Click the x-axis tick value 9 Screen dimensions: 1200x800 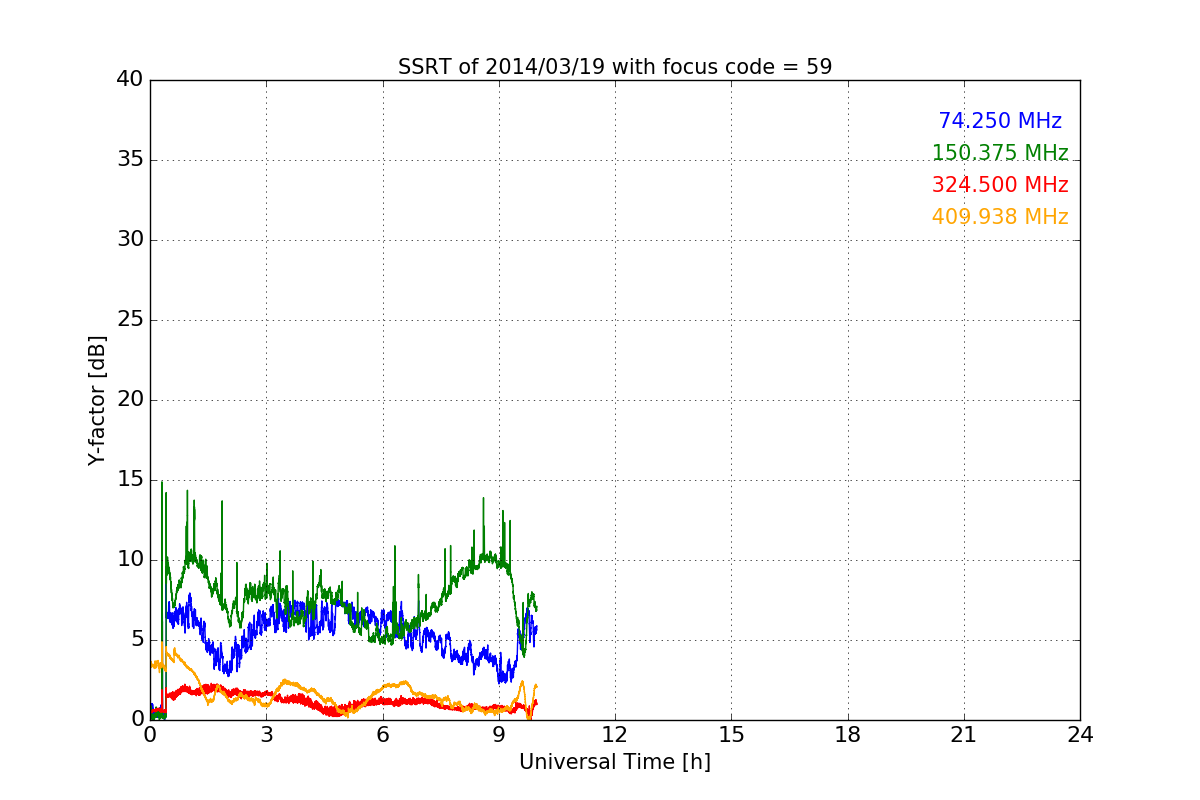[x=499, y=735]
